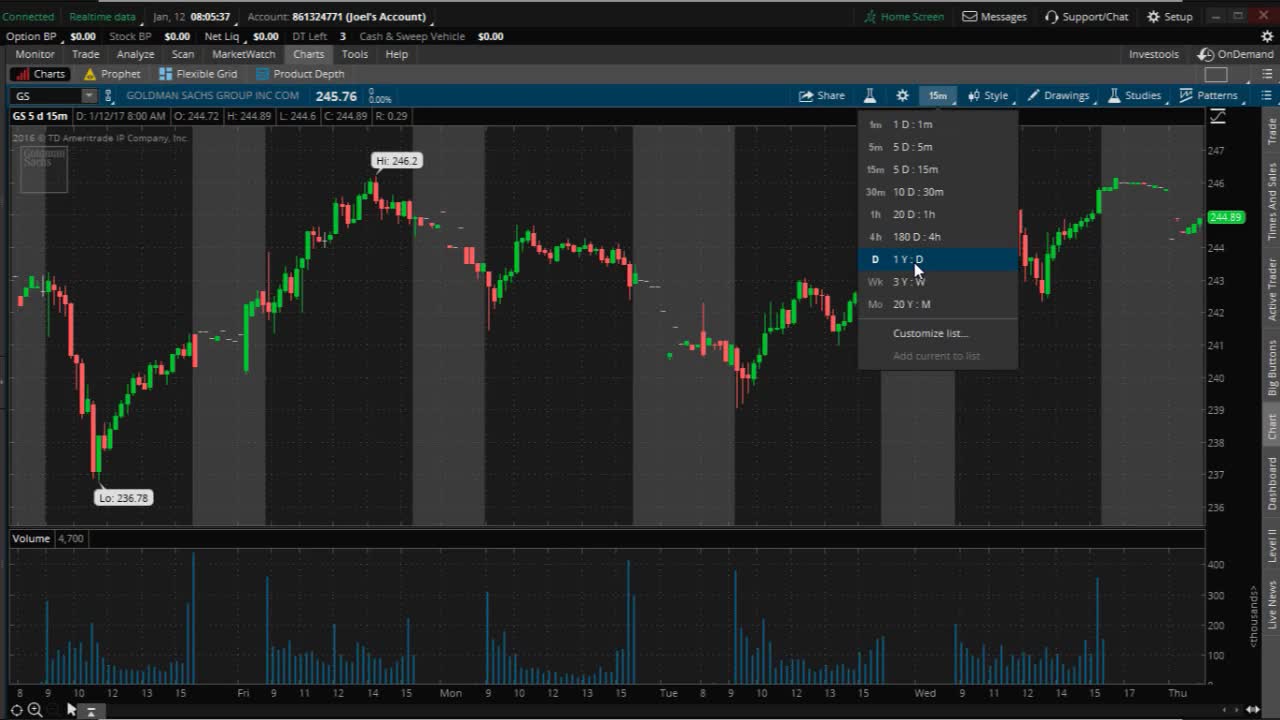The image size is (1280, 720).
Task: Open Investools
Action: 1154,54
